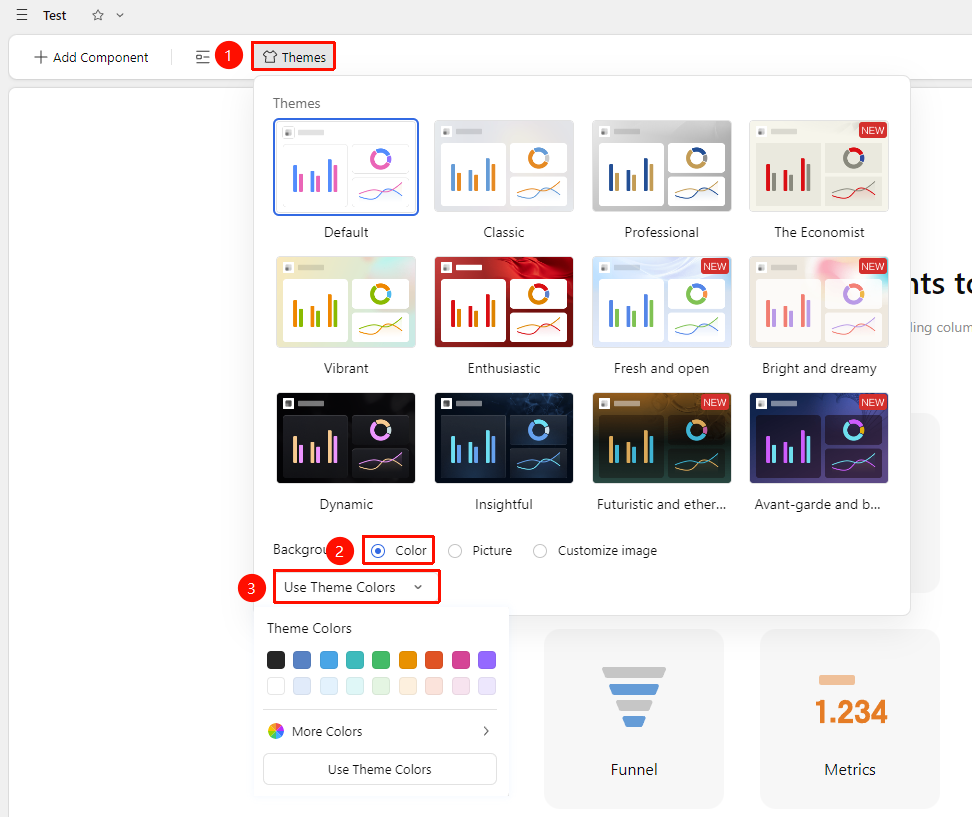972x817 pixels.
Task: Apply the Avant-garde theme
Action: (x=819, y=438)
